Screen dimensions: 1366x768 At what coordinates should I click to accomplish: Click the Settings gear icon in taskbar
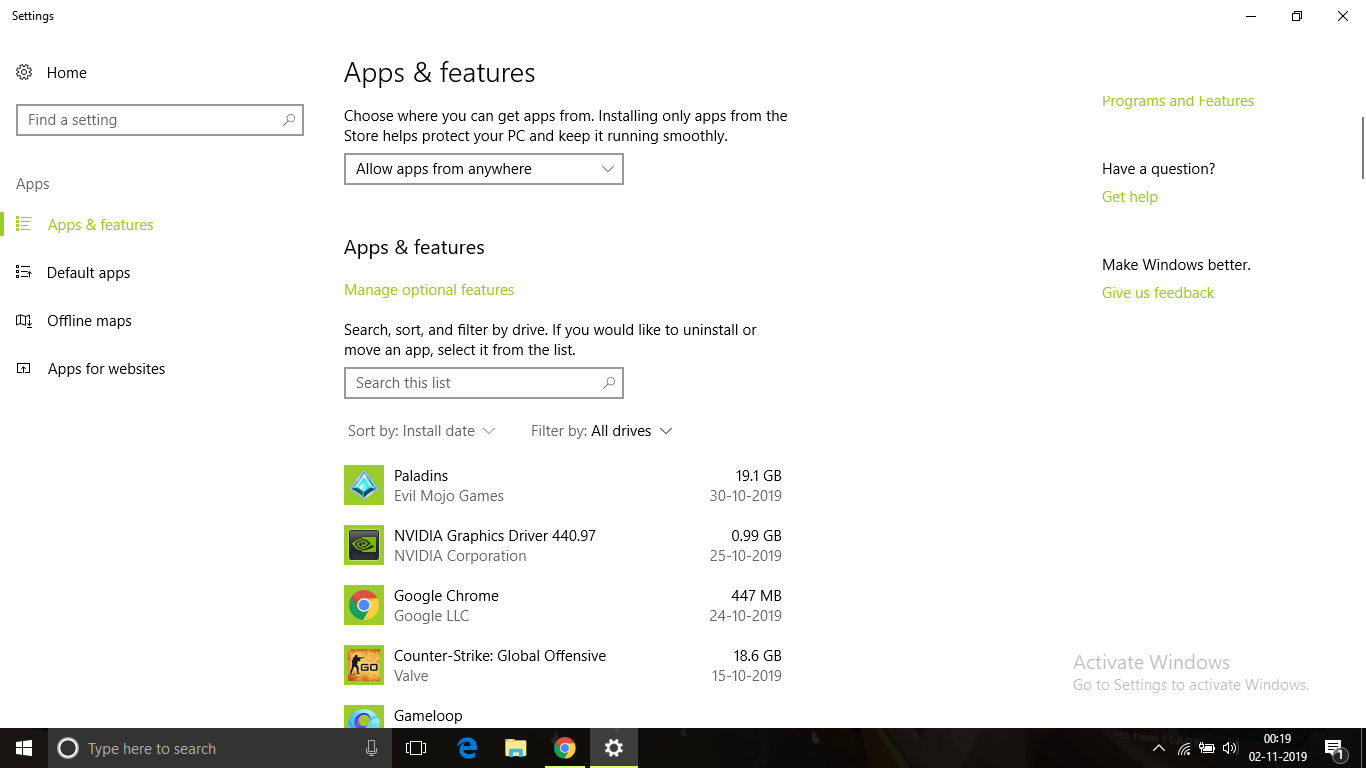point(614,748)
